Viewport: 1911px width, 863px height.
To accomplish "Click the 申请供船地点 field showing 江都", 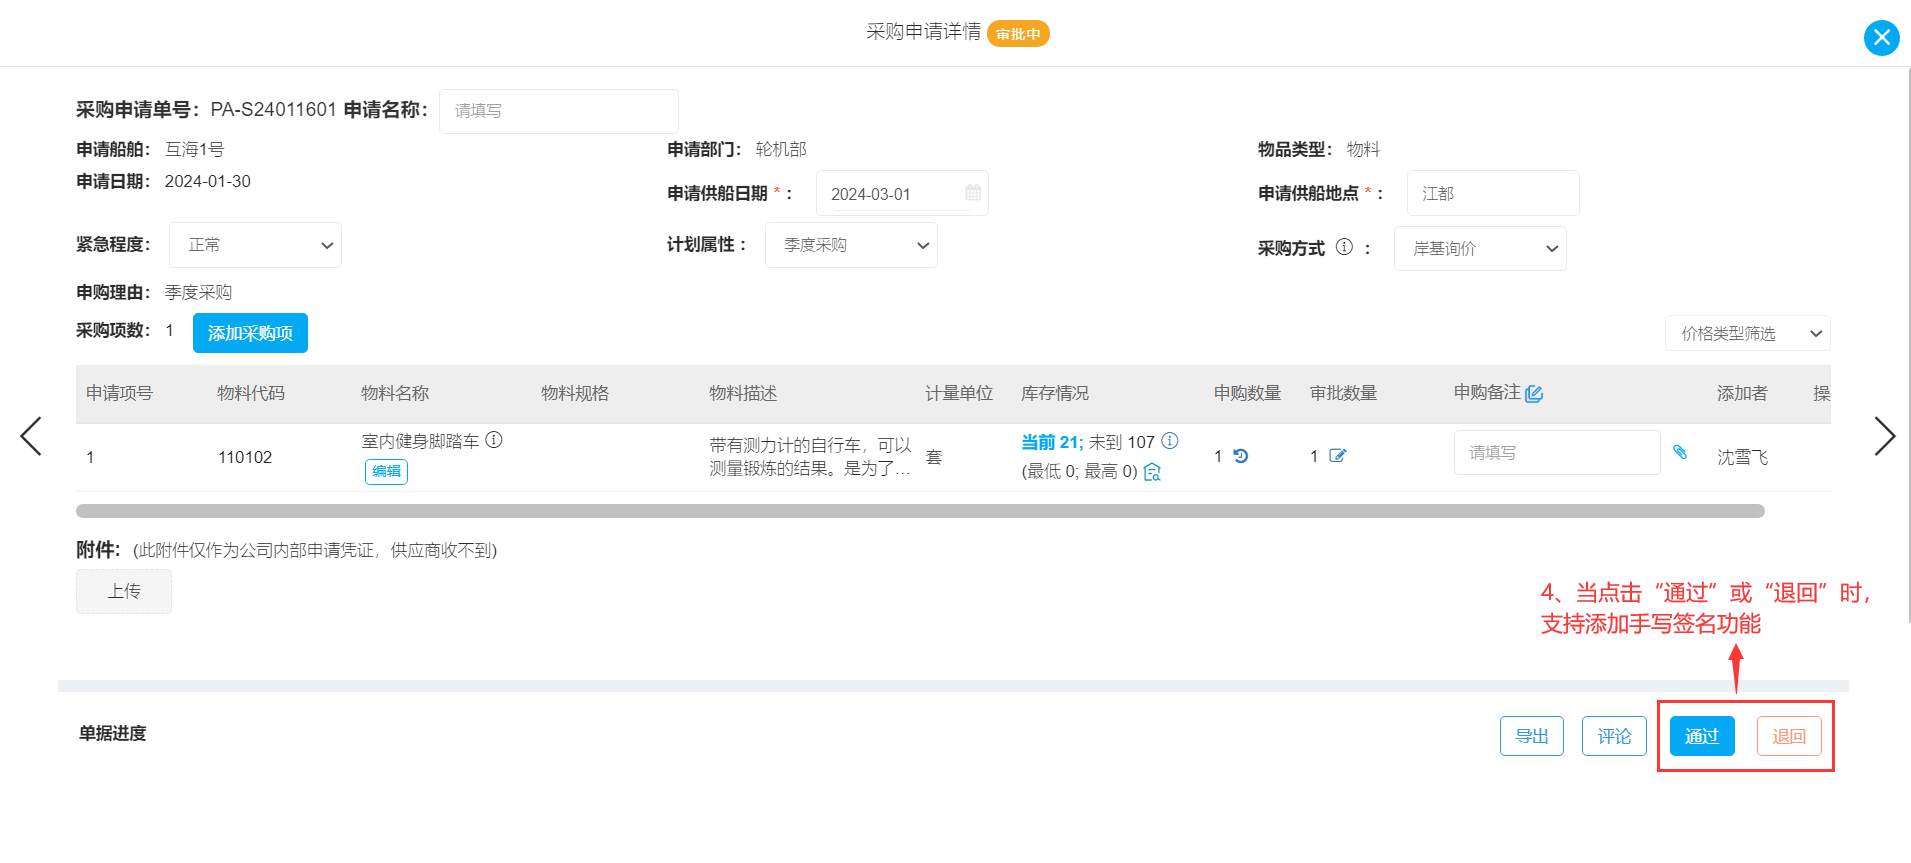I will pyautogui.click(x=1493, y=193).
